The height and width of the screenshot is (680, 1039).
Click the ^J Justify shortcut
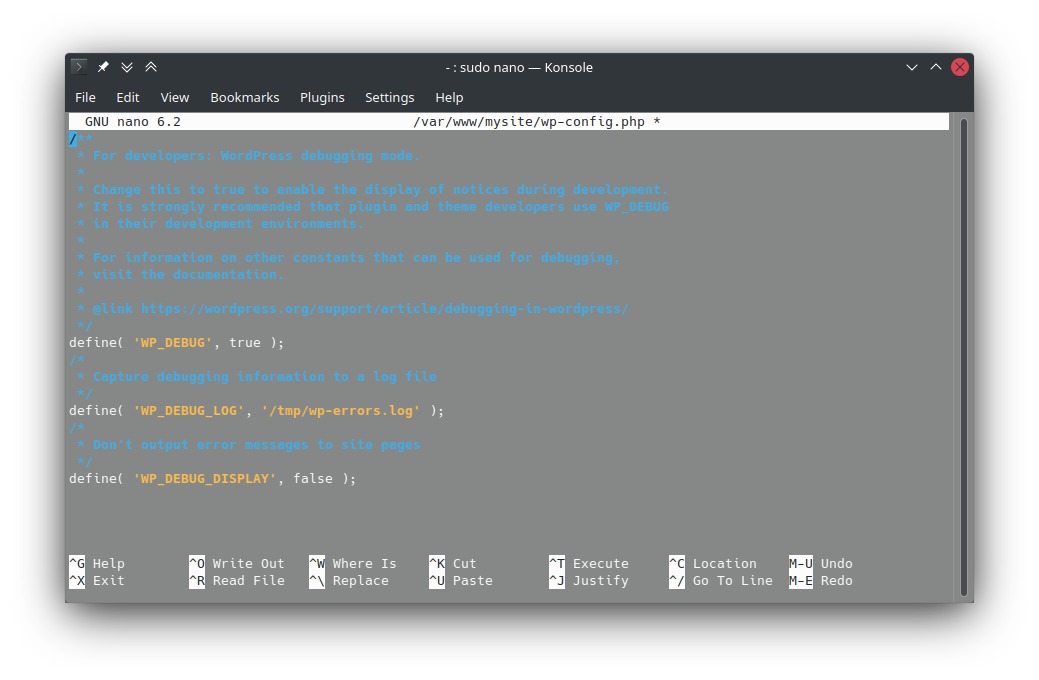click(x=588, y=581)
